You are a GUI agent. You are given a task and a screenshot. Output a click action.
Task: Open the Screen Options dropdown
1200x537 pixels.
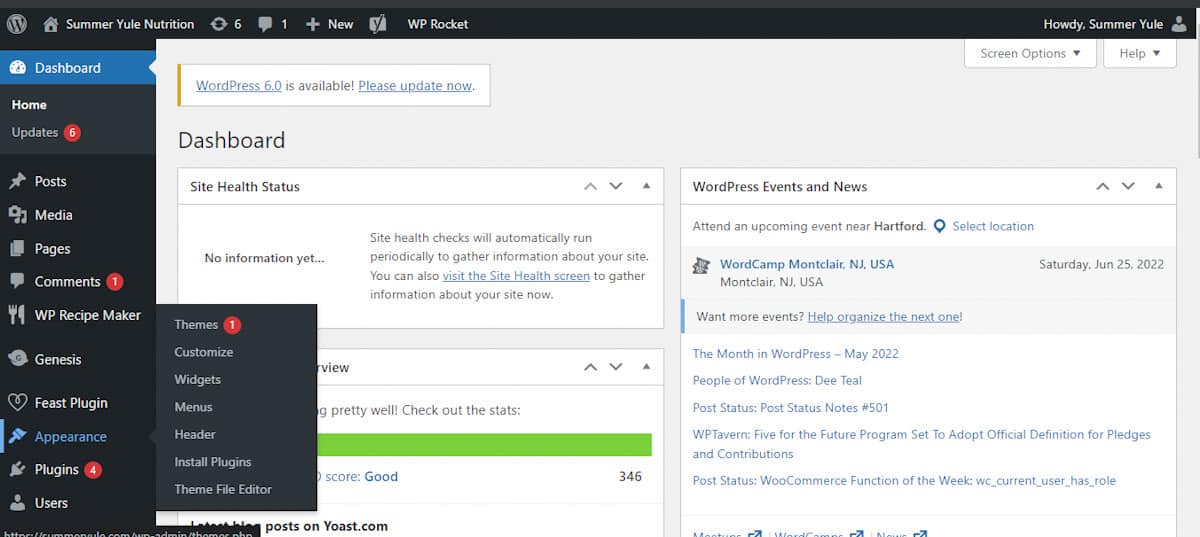[x=1030, y=53]
